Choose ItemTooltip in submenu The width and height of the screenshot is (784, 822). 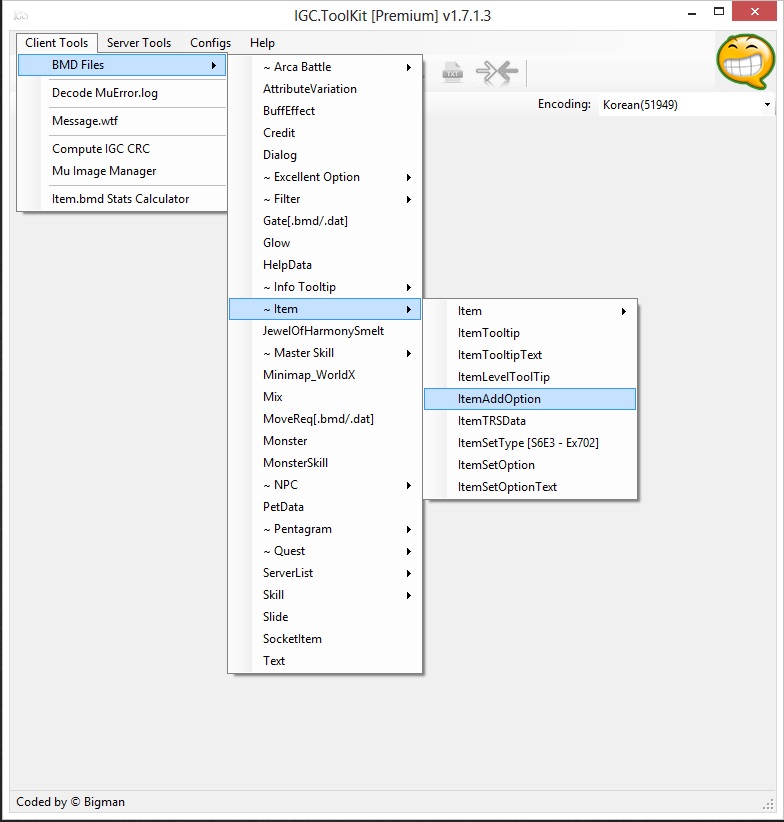(x=530, y=333)
